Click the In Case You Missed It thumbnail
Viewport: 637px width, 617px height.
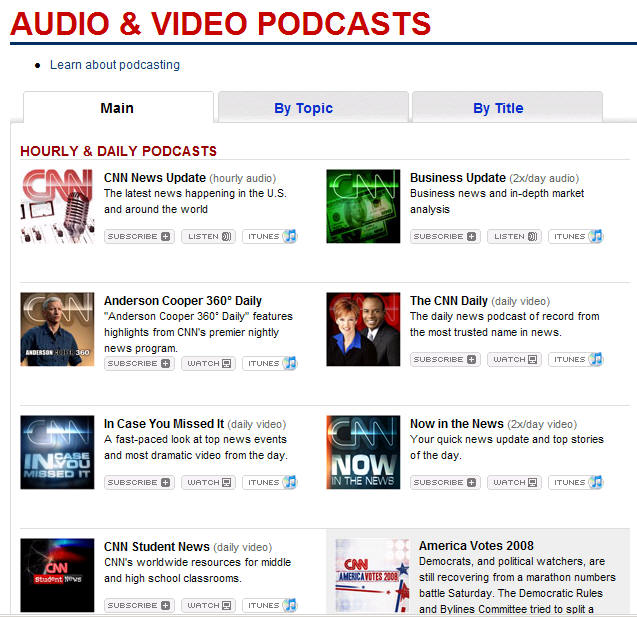pyautogui.click(x=57, y=452)
